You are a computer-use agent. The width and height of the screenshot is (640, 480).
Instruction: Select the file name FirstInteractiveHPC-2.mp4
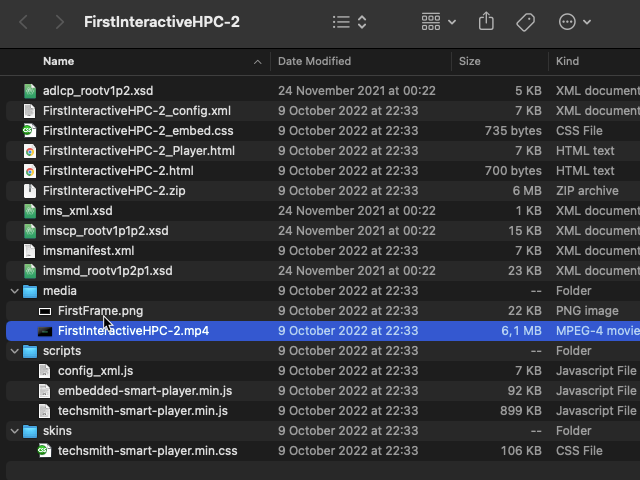tap(133, 331)
